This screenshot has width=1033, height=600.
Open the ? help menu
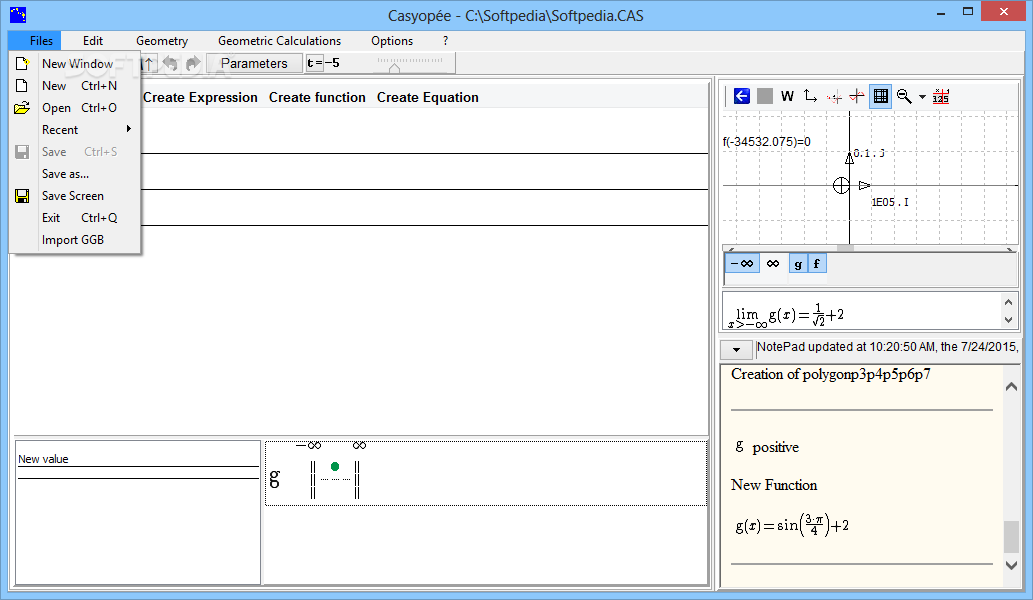click(x=445, y=41)
